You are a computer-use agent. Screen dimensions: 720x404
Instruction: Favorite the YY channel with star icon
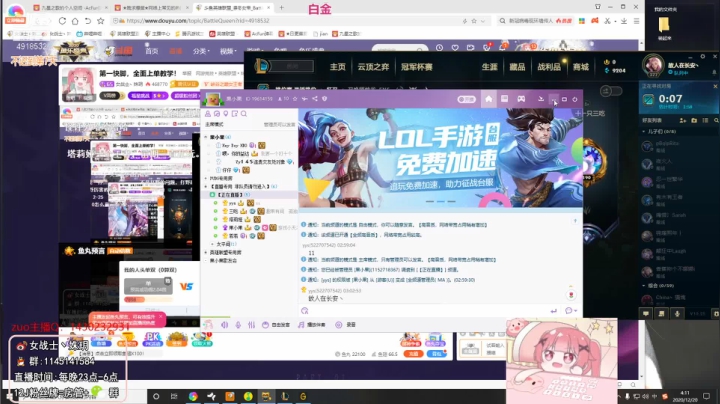tap(295, 98)
